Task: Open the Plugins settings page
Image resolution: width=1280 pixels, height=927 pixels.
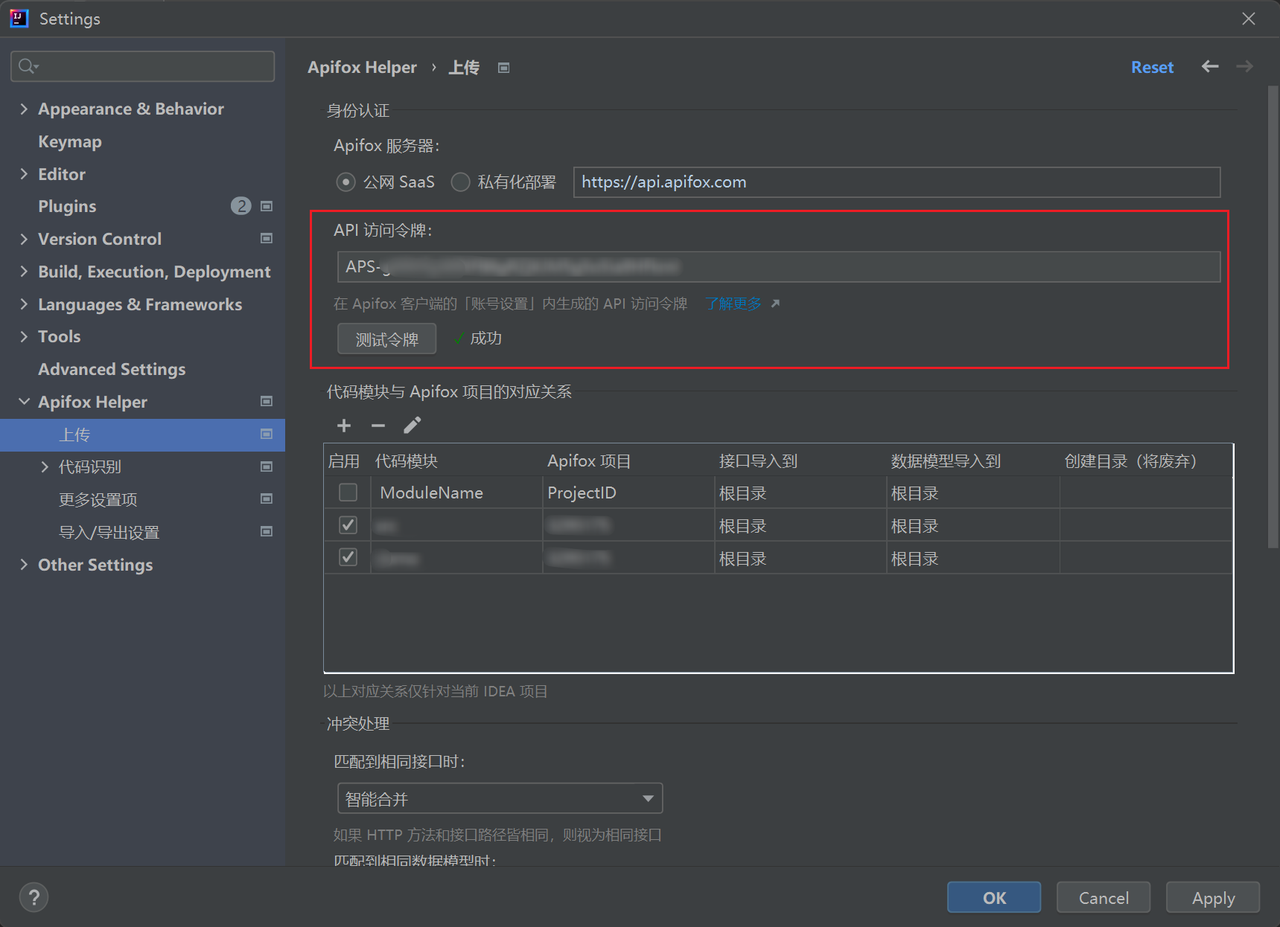Action: pos(67,206)
